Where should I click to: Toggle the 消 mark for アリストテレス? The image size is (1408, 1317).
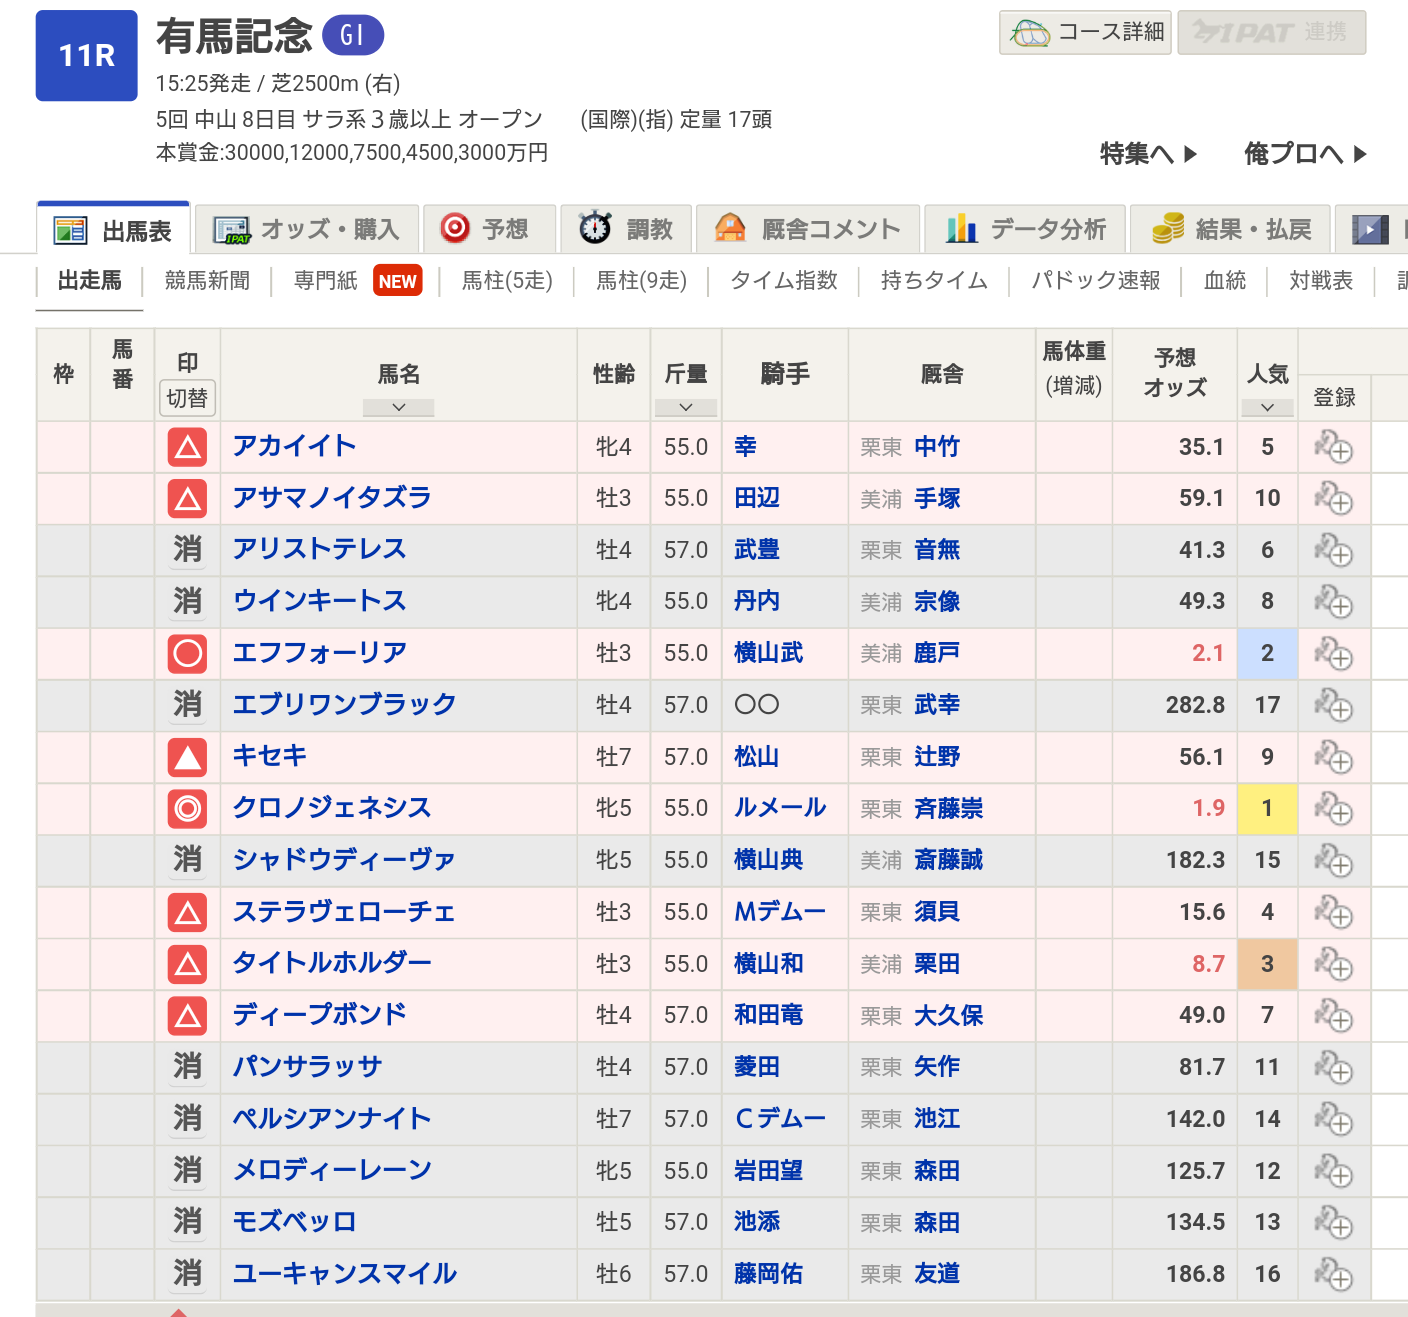pyautogui.click(x=187, y=550)
